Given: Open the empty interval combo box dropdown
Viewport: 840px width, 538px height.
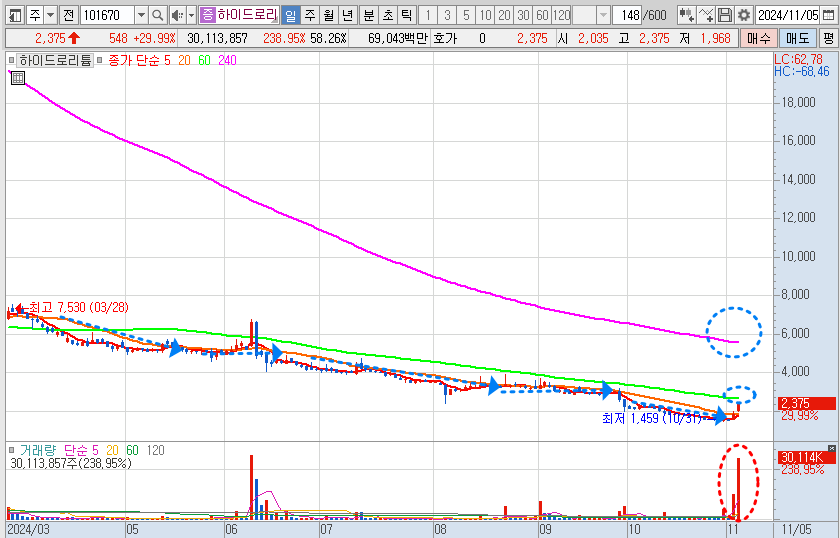Looking at the screenshot, I should [603, 15].
